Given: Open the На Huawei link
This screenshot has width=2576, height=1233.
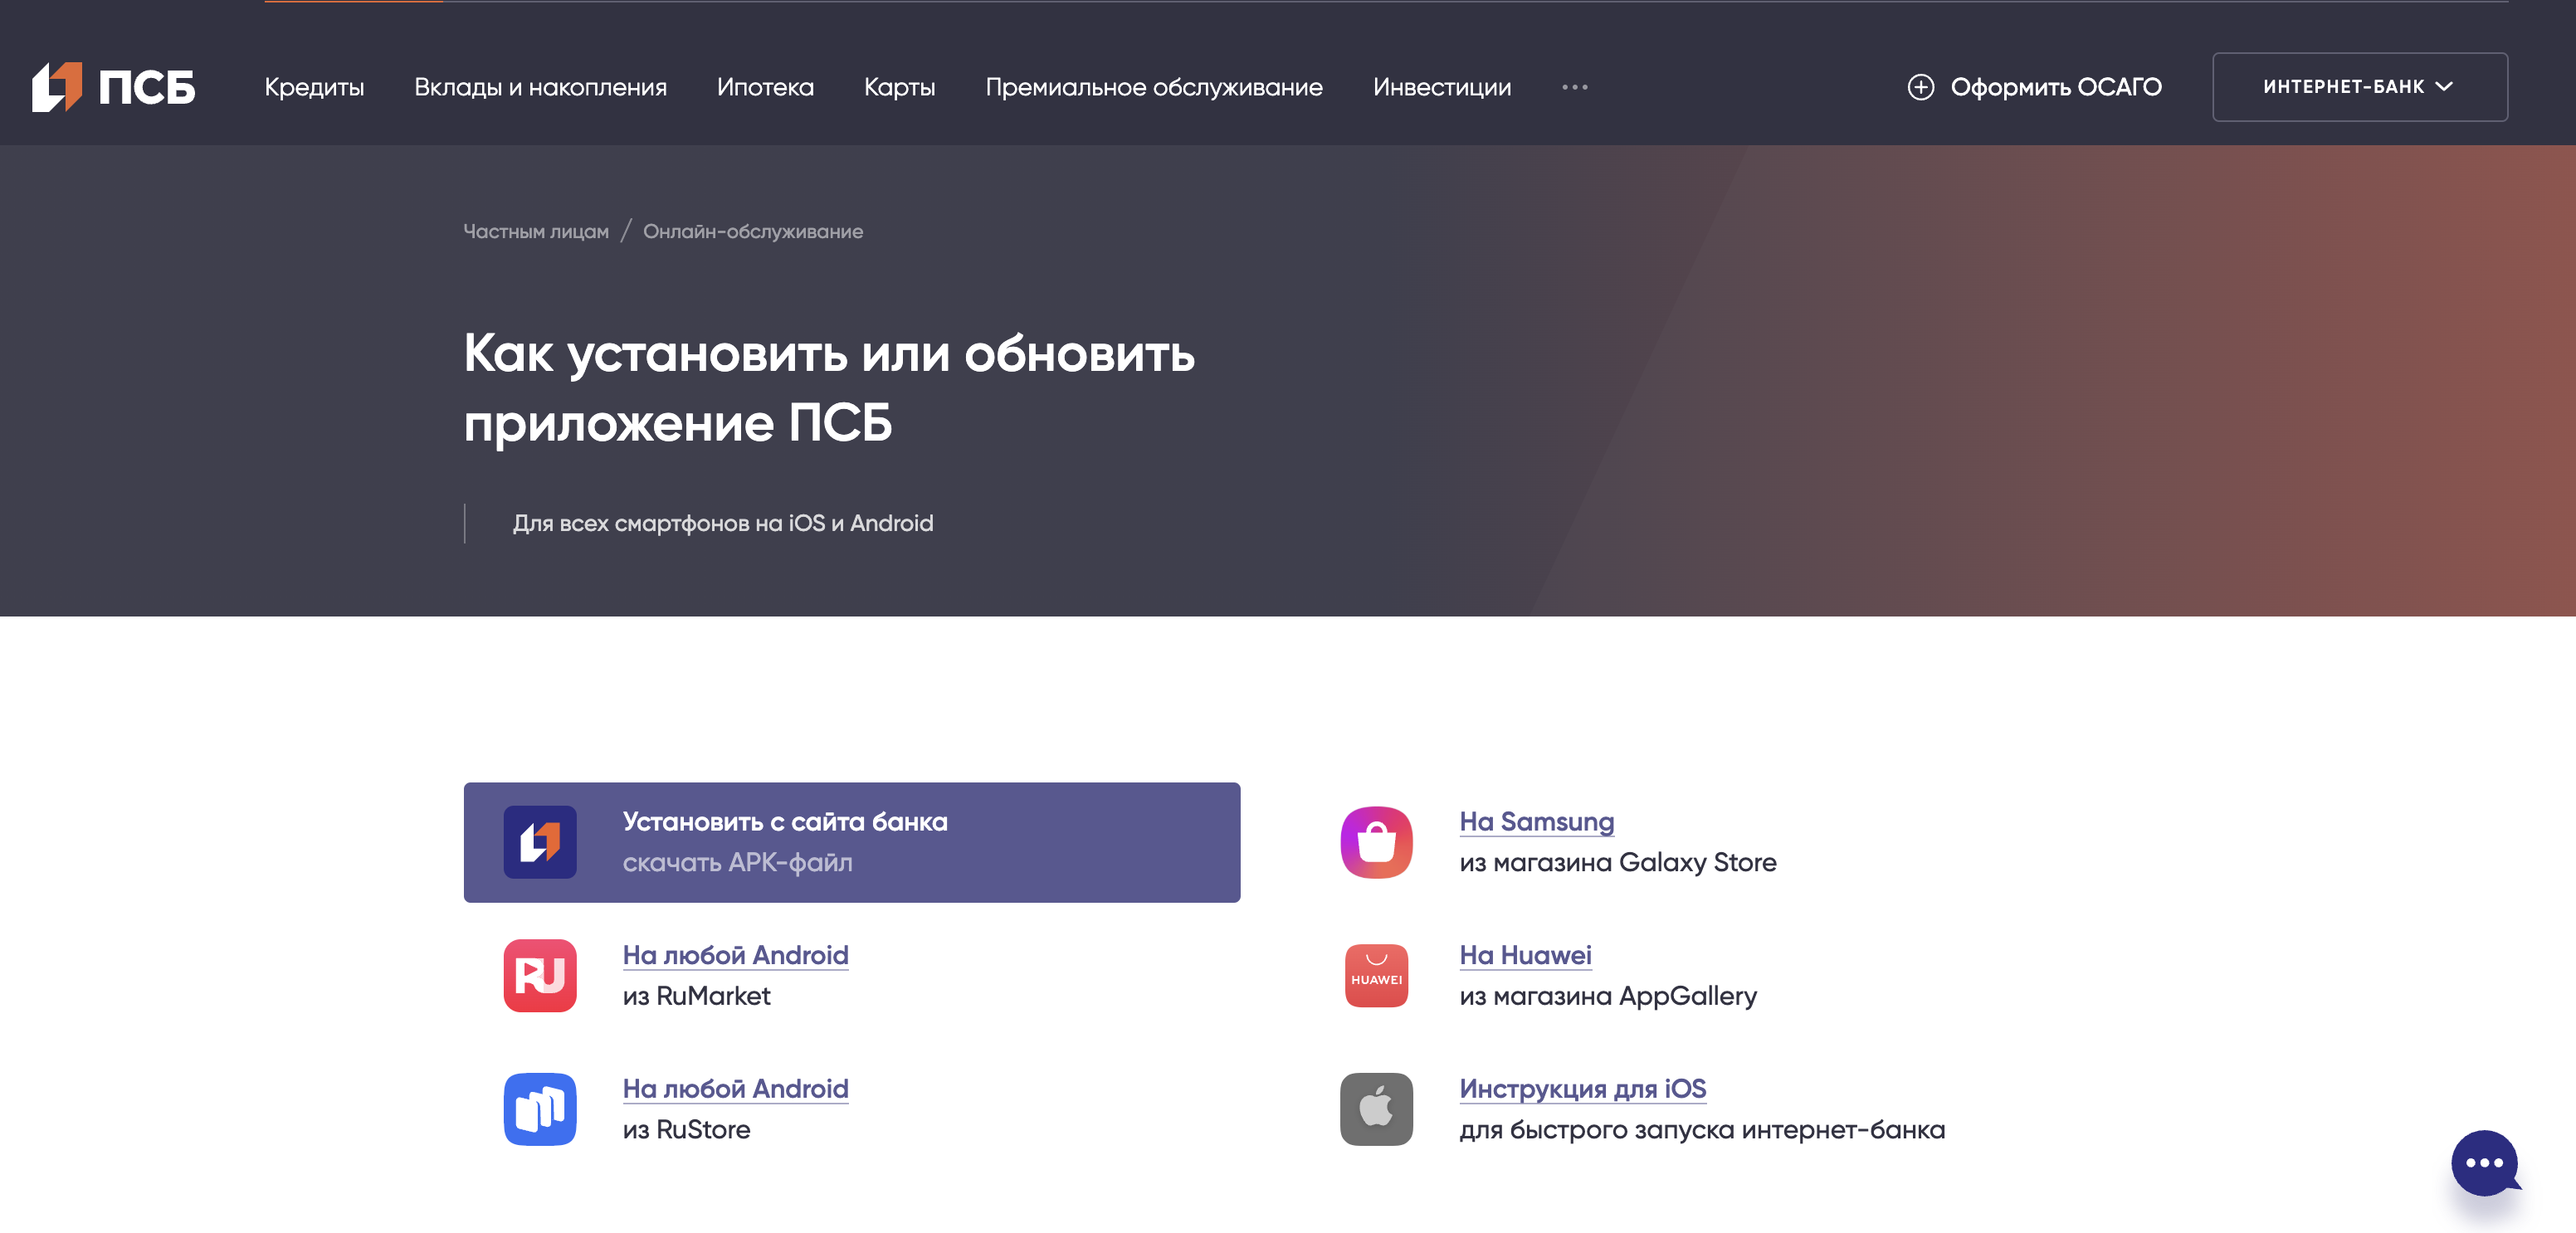Looking at the screenshot, I should point(1525,955).
